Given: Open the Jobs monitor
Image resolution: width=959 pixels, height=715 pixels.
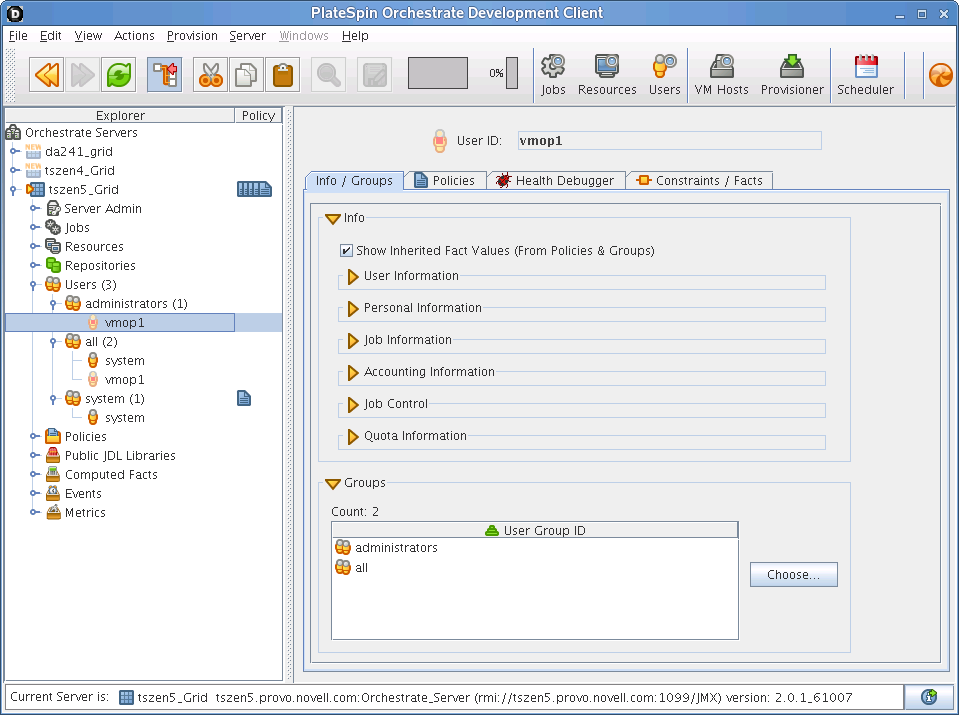Looking at the screenshot, I should [x=553, y=75].
